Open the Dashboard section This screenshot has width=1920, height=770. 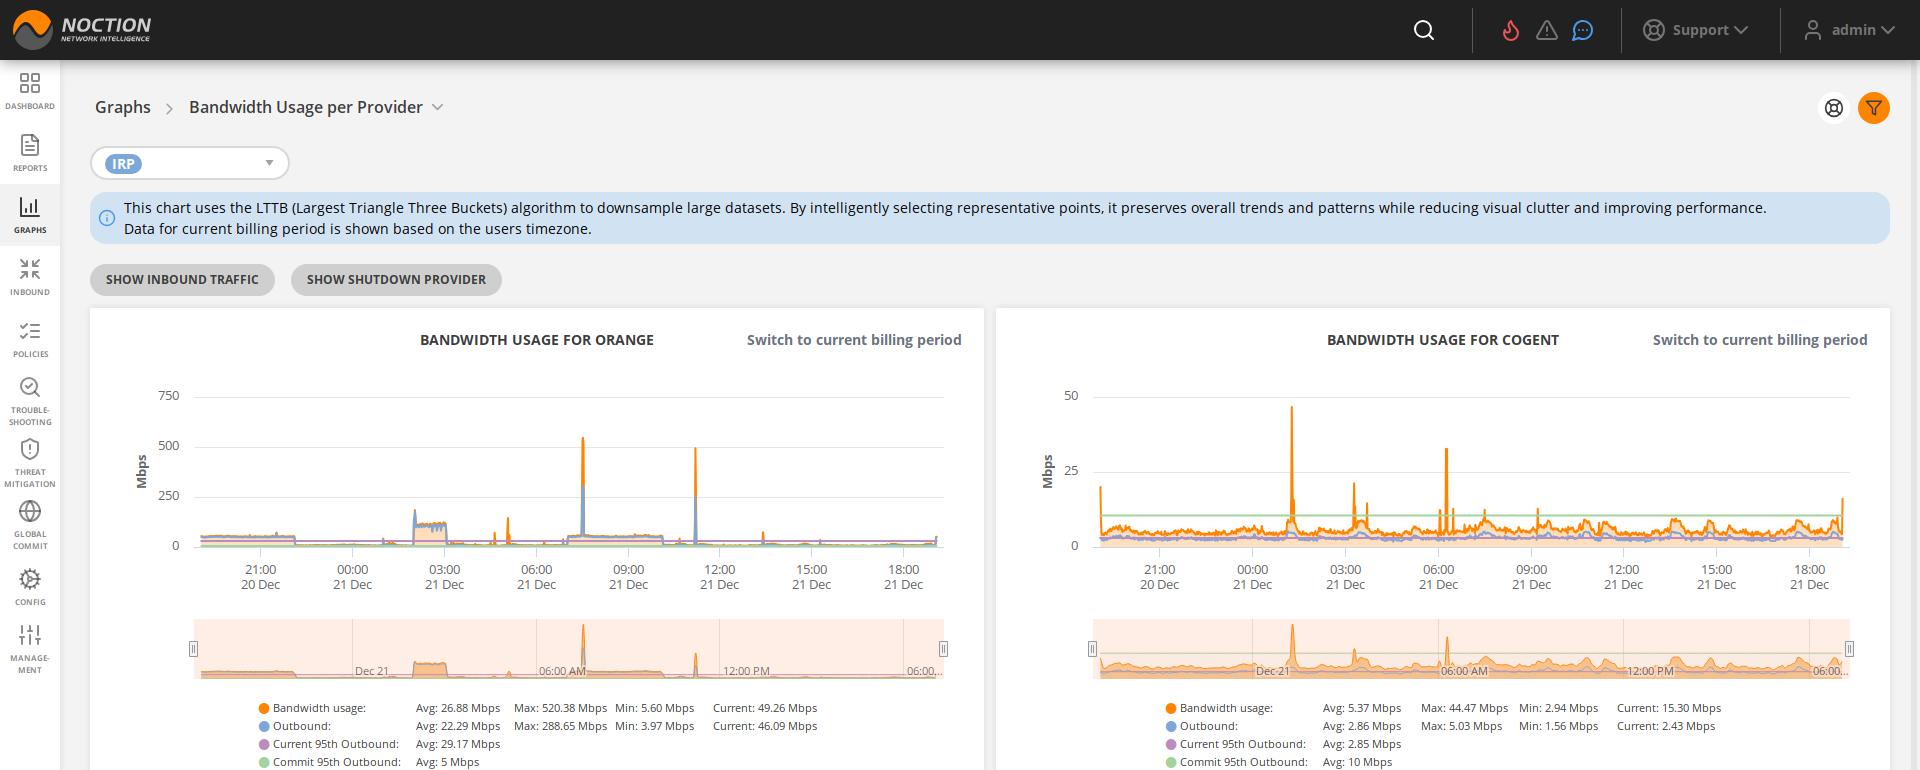click(x=30, y=90)
